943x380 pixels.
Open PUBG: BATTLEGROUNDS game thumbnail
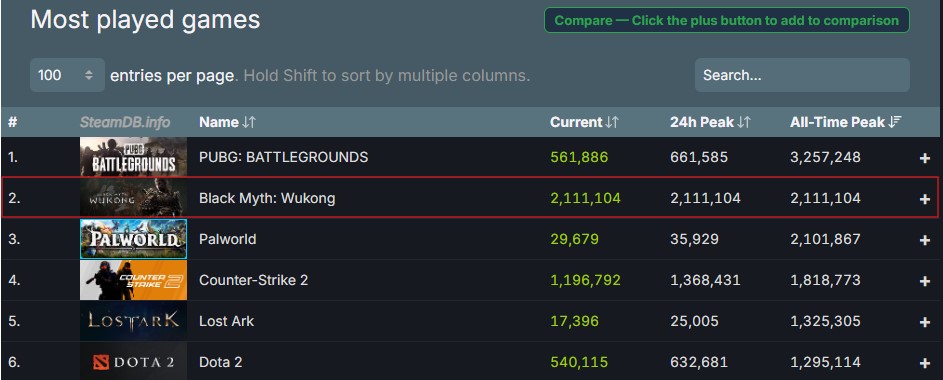[134, 157]
